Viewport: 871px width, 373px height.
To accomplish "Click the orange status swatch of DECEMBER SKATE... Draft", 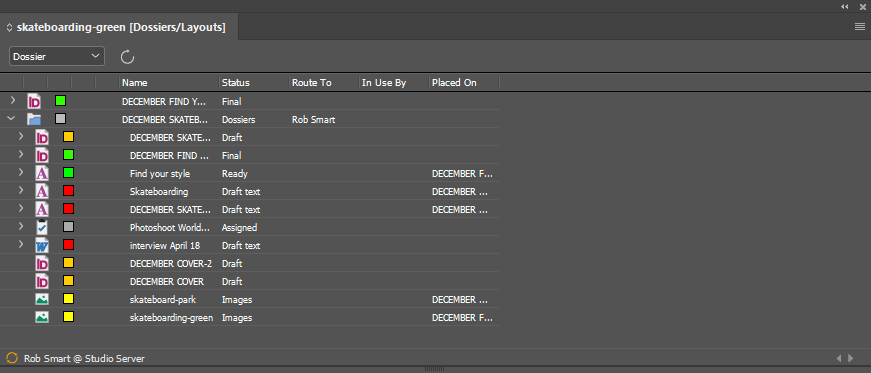I will click(68, 137).
